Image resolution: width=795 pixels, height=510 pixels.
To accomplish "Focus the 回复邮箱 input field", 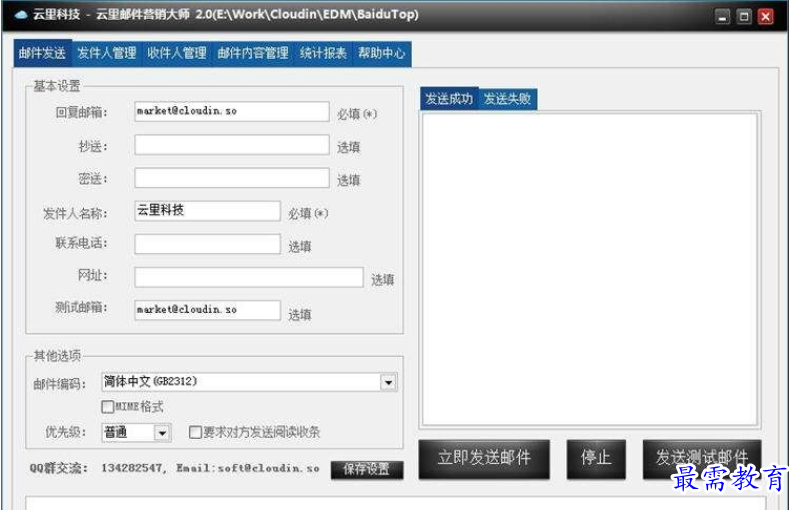I will (x=232, y=111).
